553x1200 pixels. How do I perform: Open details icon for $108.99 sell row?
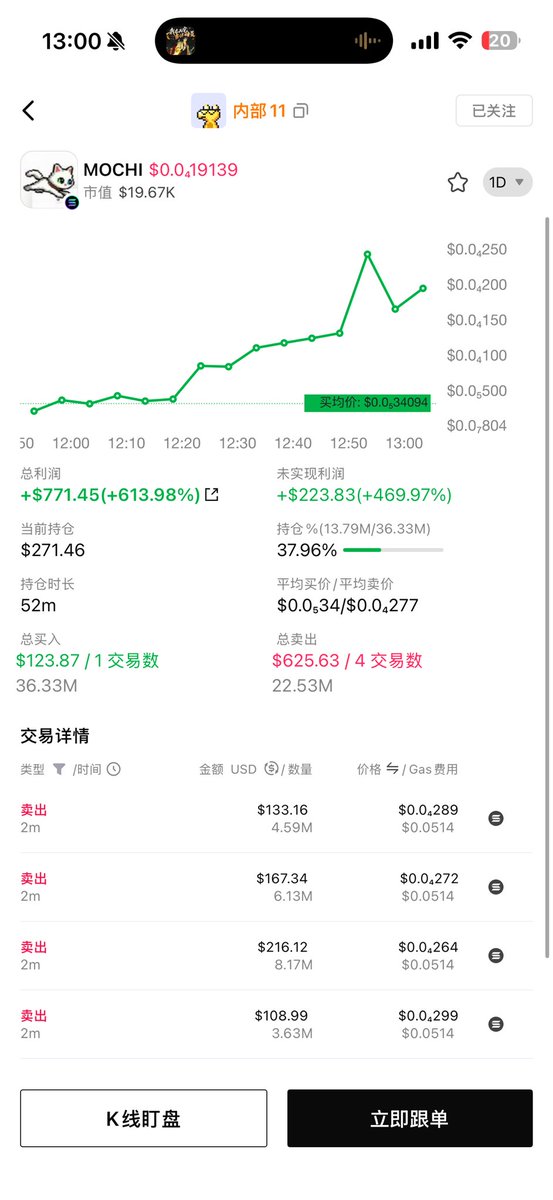coord(496,1024)
